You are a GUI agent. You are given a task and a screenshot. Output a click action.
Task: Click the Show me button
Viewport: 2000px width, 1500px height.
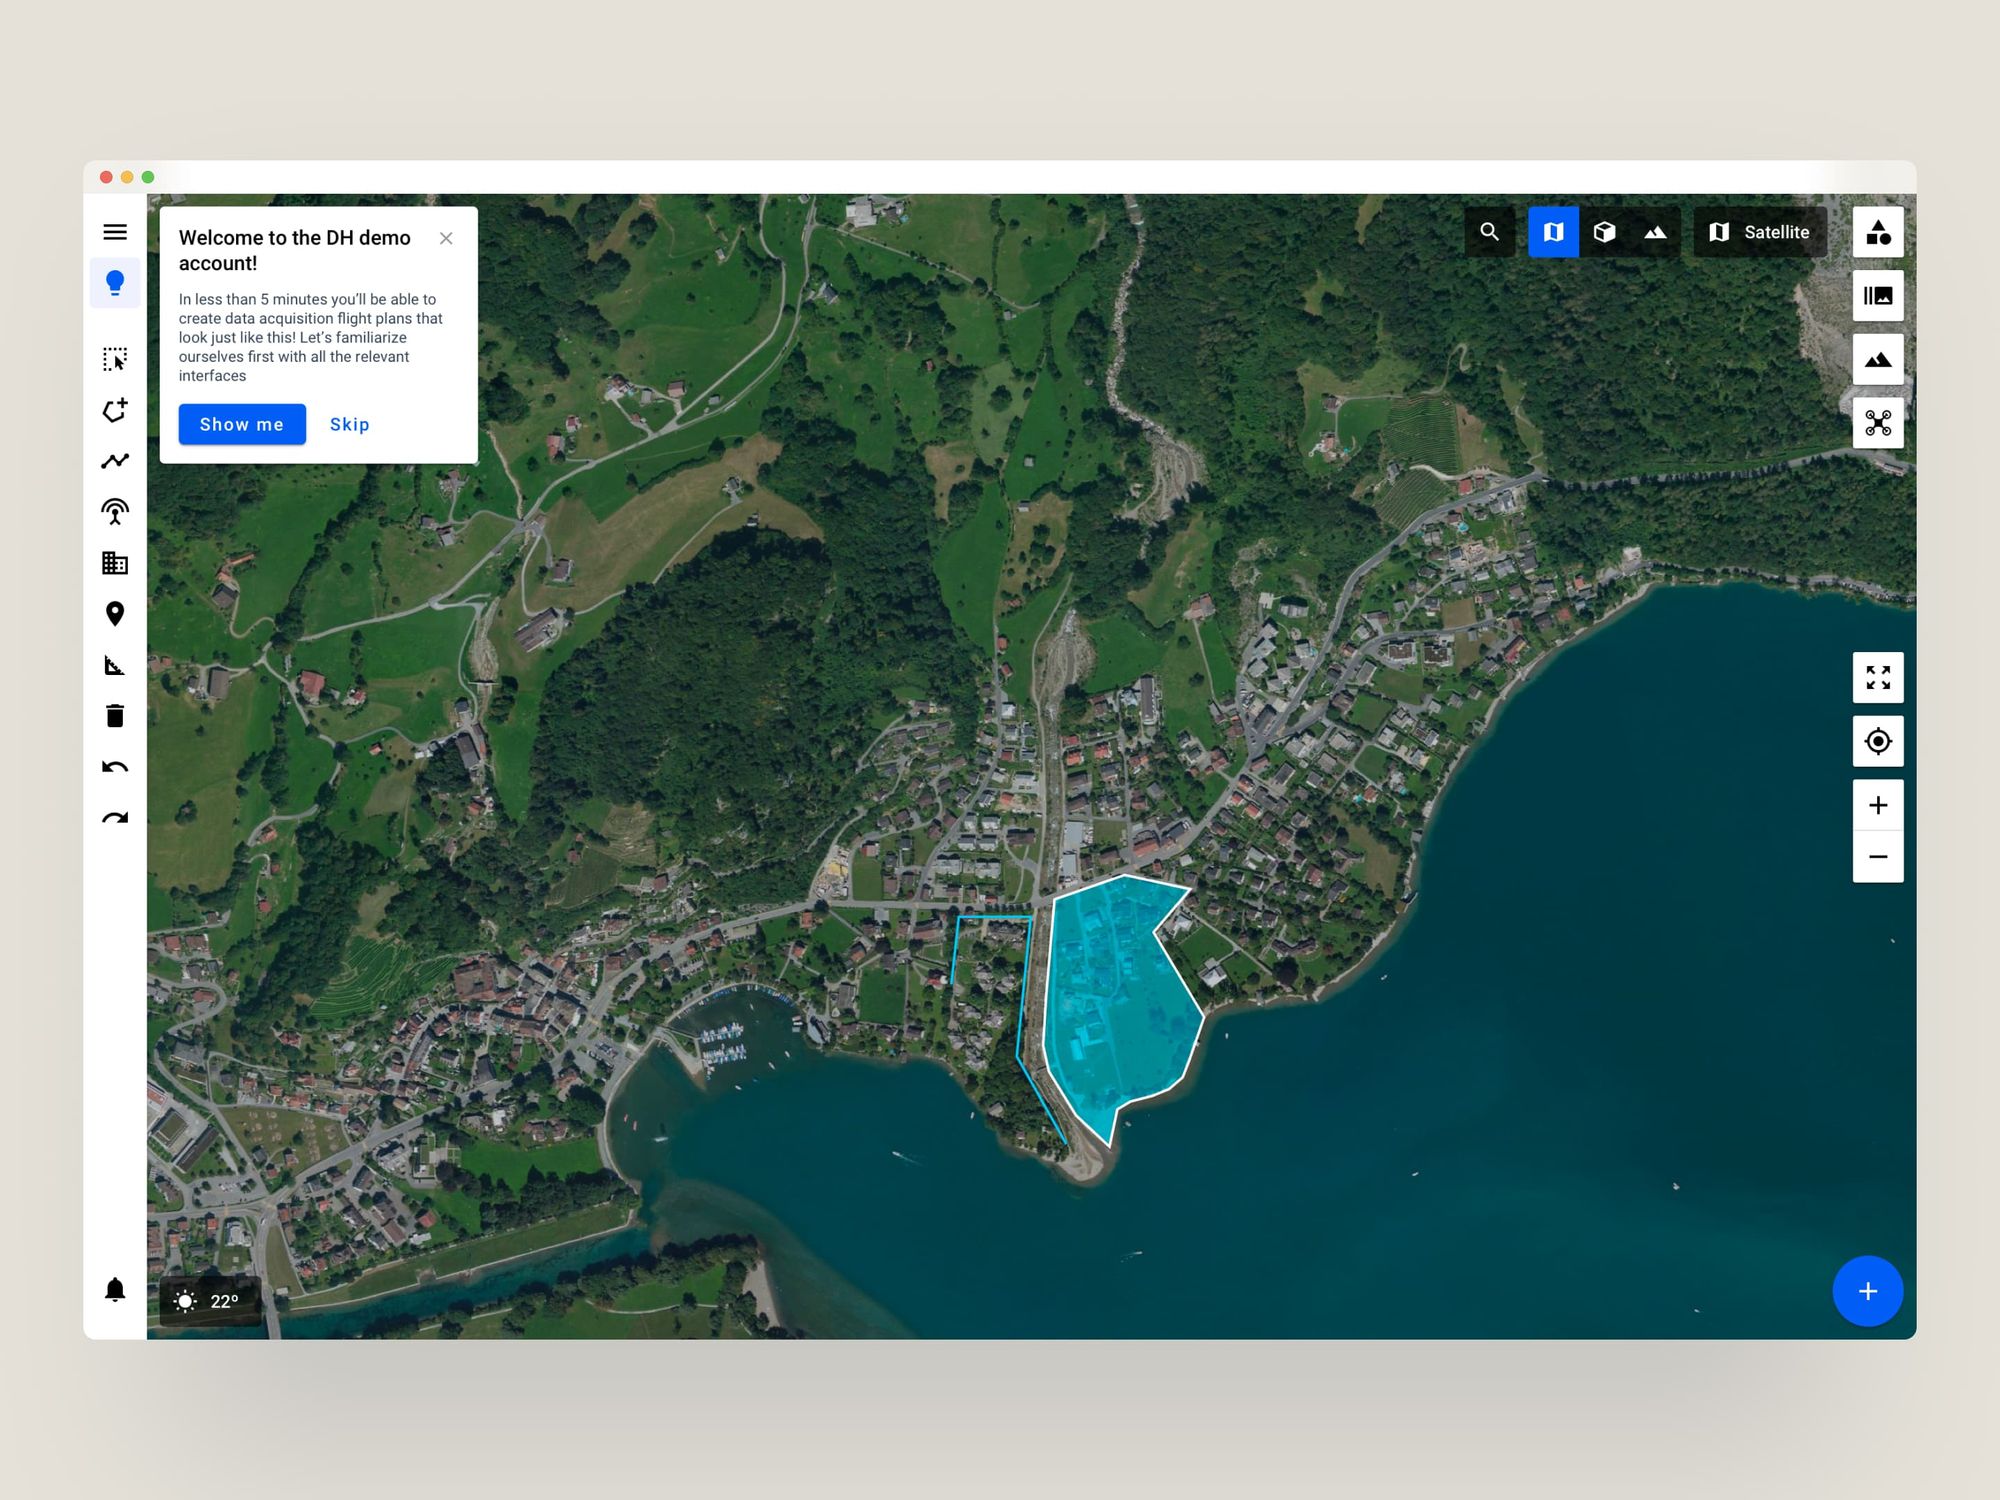click(242, 424)
